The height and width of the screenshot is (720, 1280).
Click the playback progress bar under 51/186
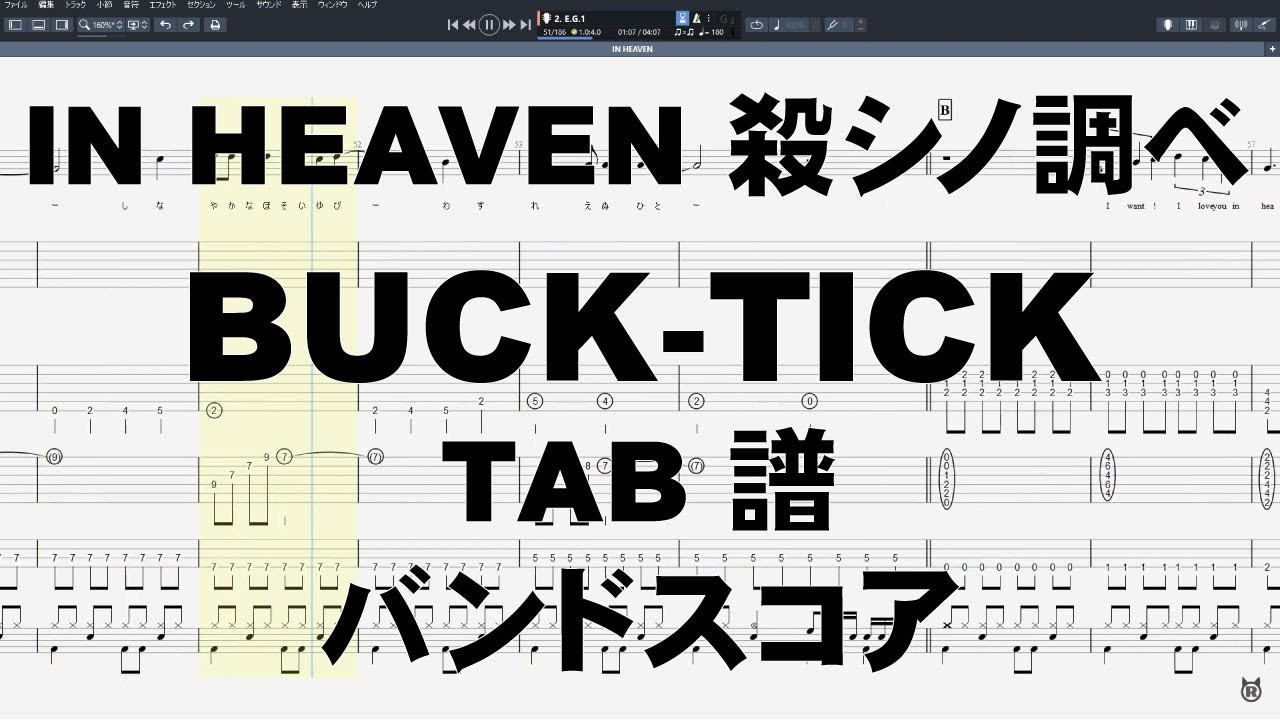565,39
